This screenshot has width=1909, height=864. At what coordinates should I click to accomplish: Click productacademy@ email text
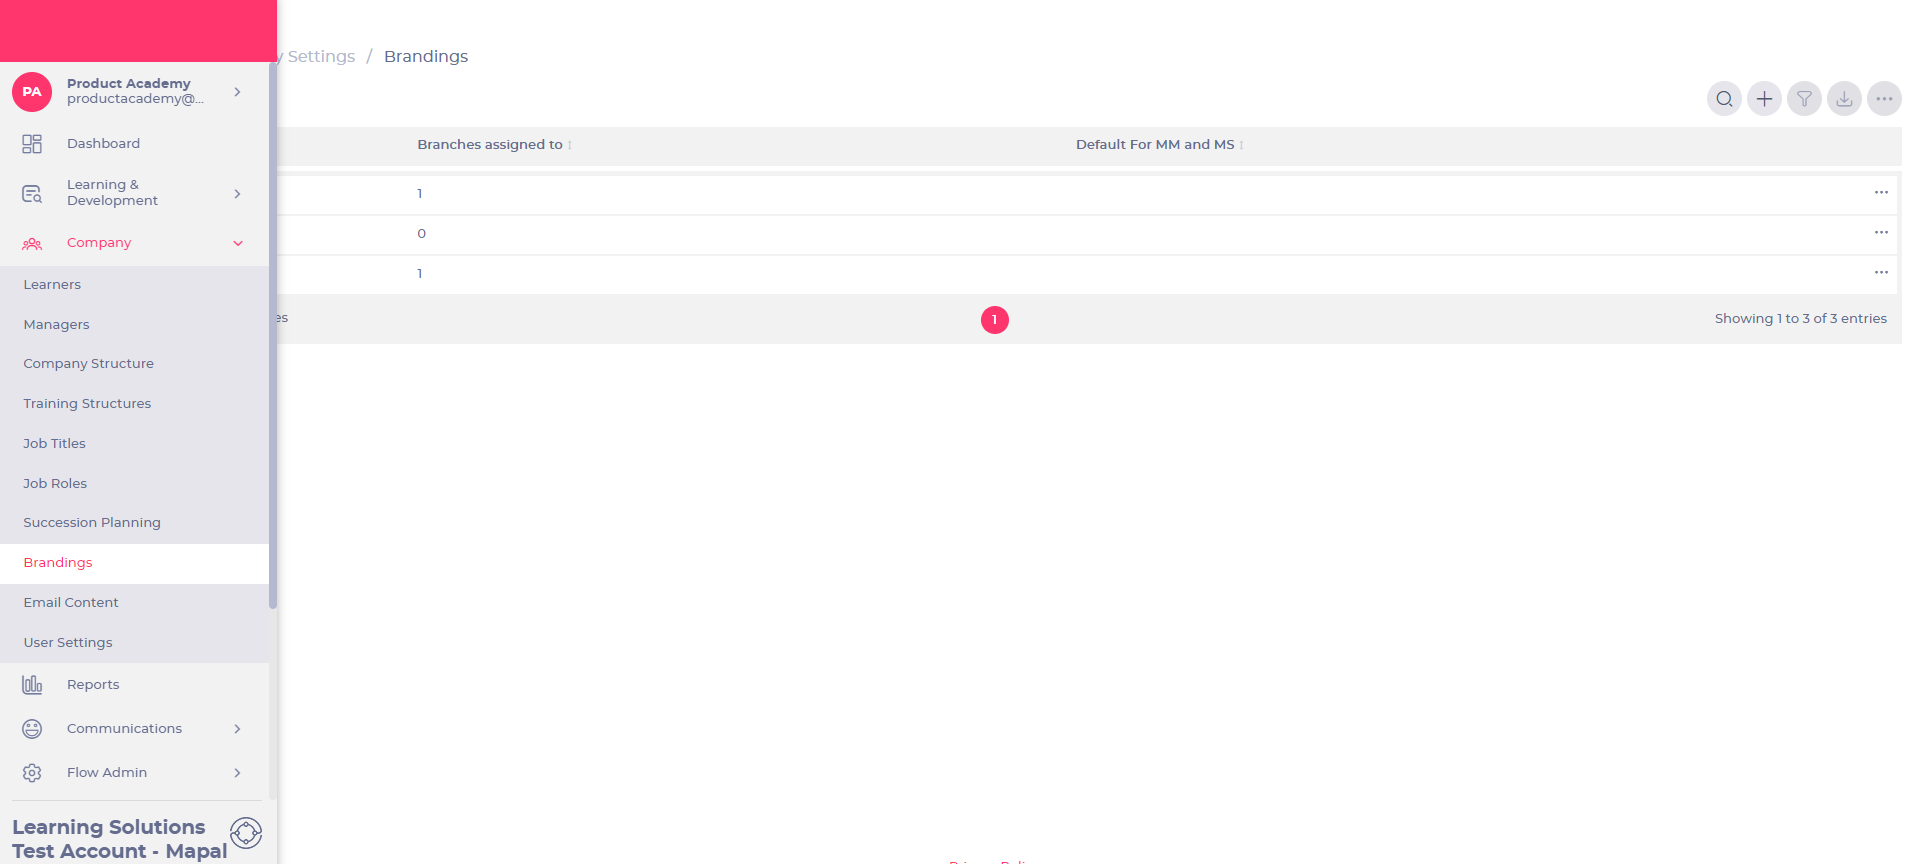135,99
